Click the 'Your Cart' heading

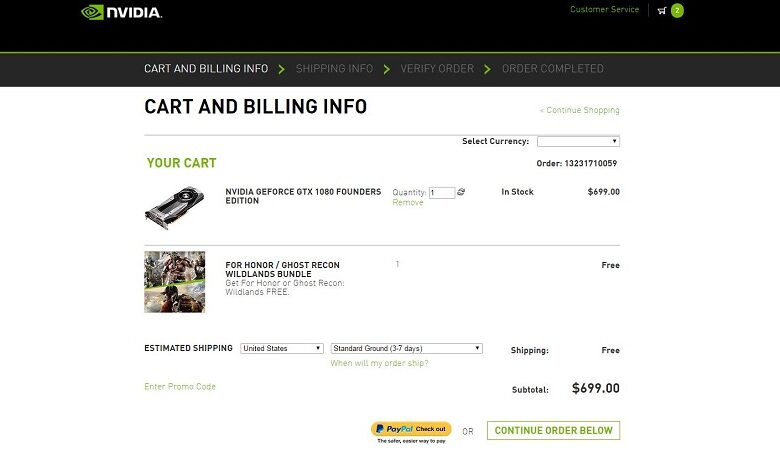point(182,163)
